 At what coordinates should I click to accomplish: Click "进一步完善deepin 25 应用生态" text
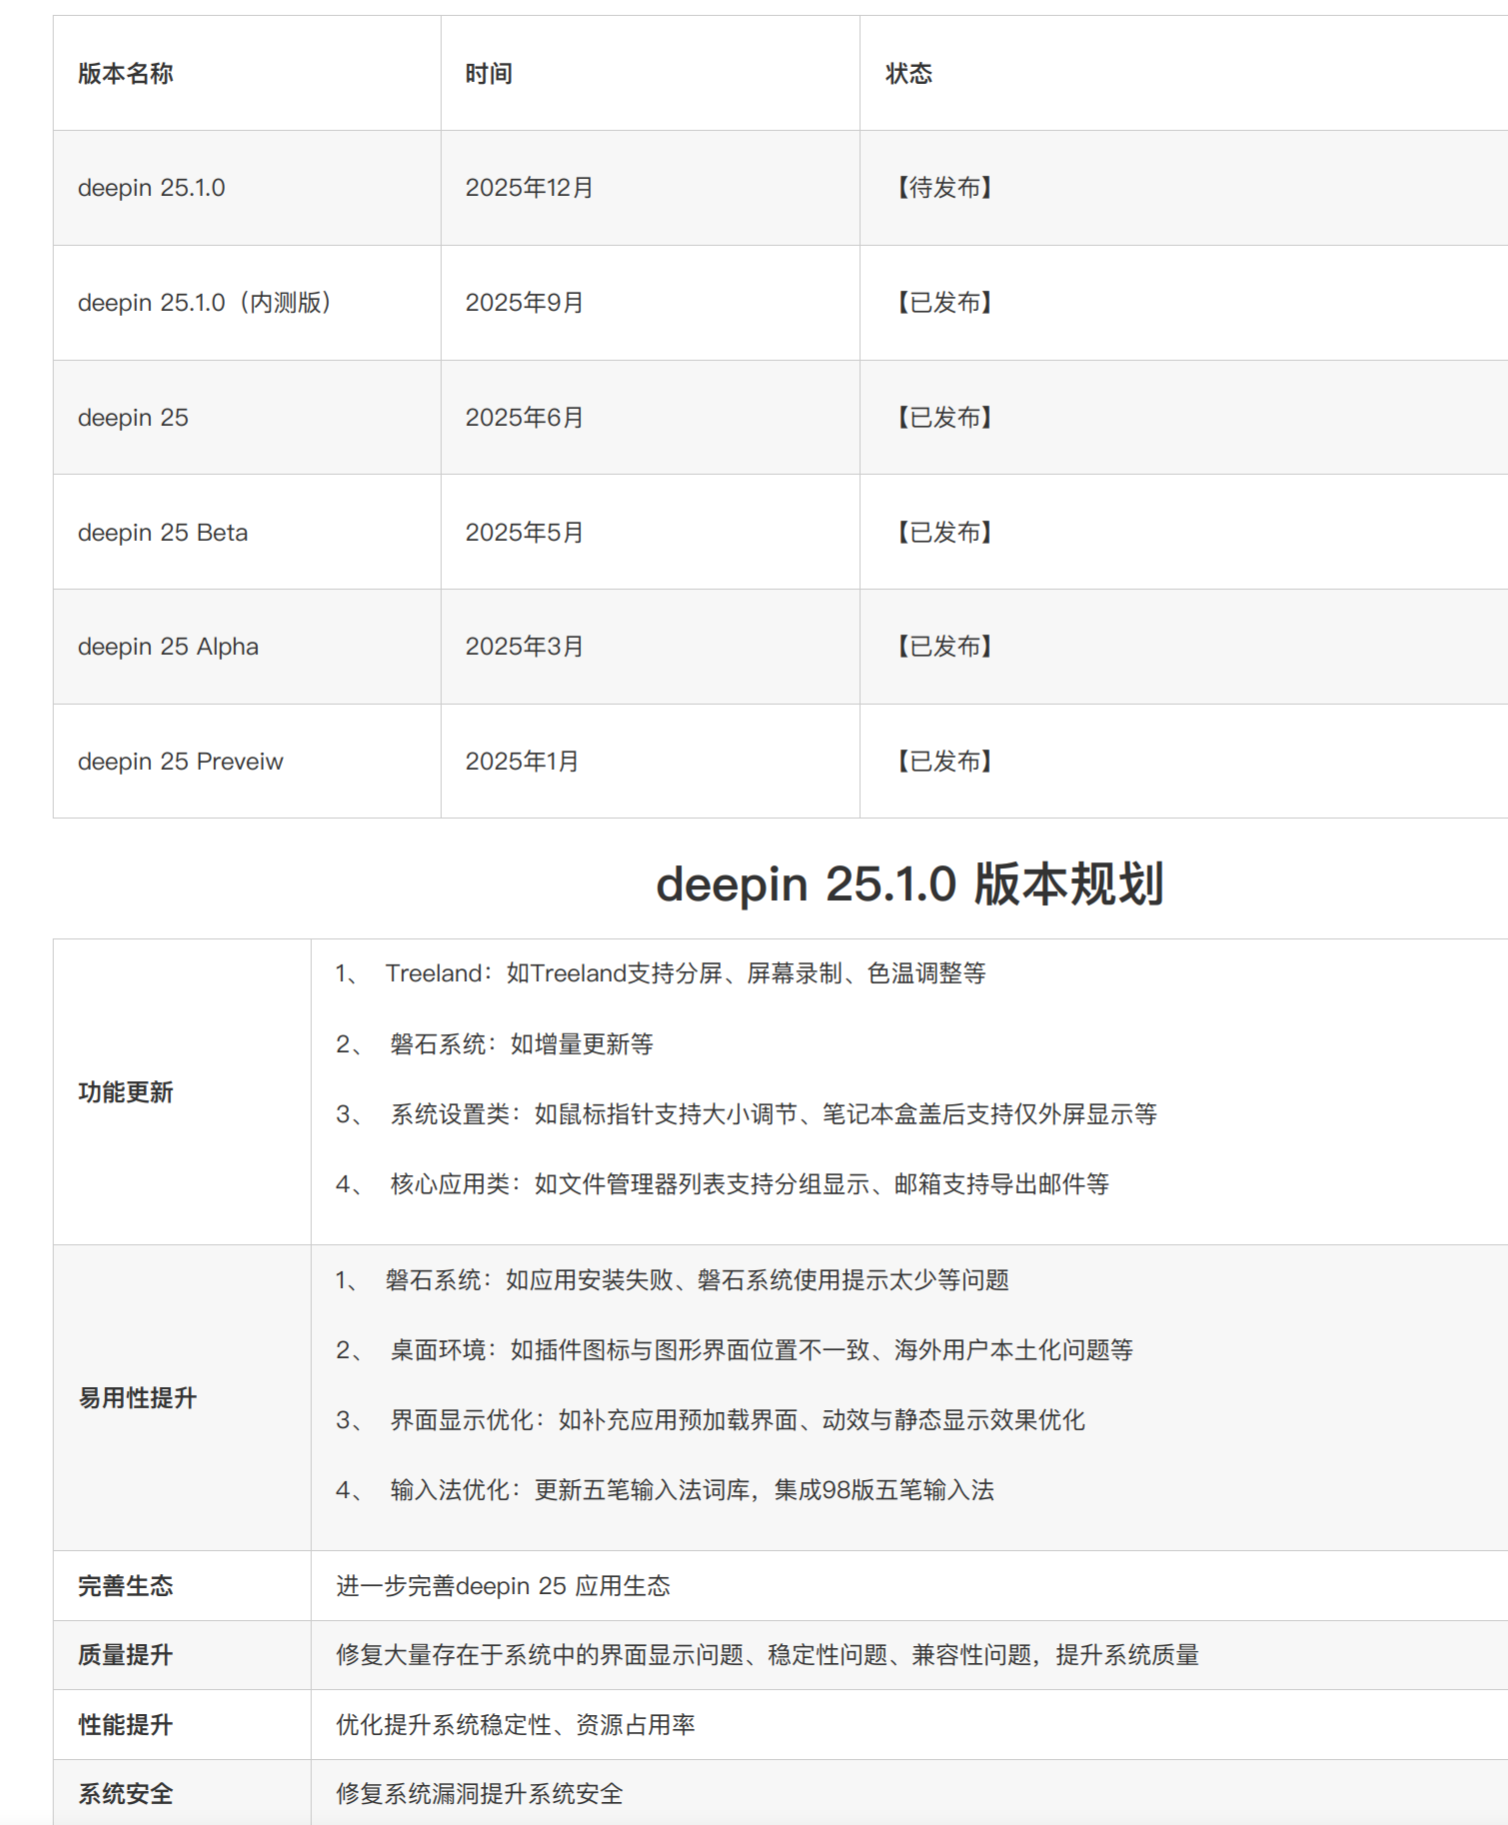pos(503,1586)
